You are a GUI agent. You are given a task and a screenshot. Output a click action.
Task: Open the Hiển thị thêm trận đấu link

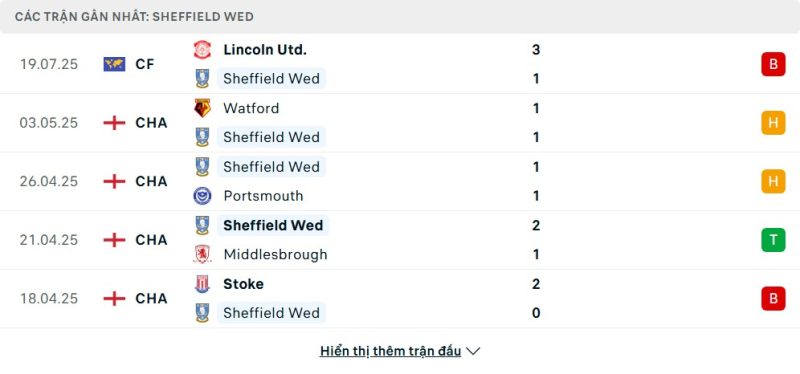[390, 351]
